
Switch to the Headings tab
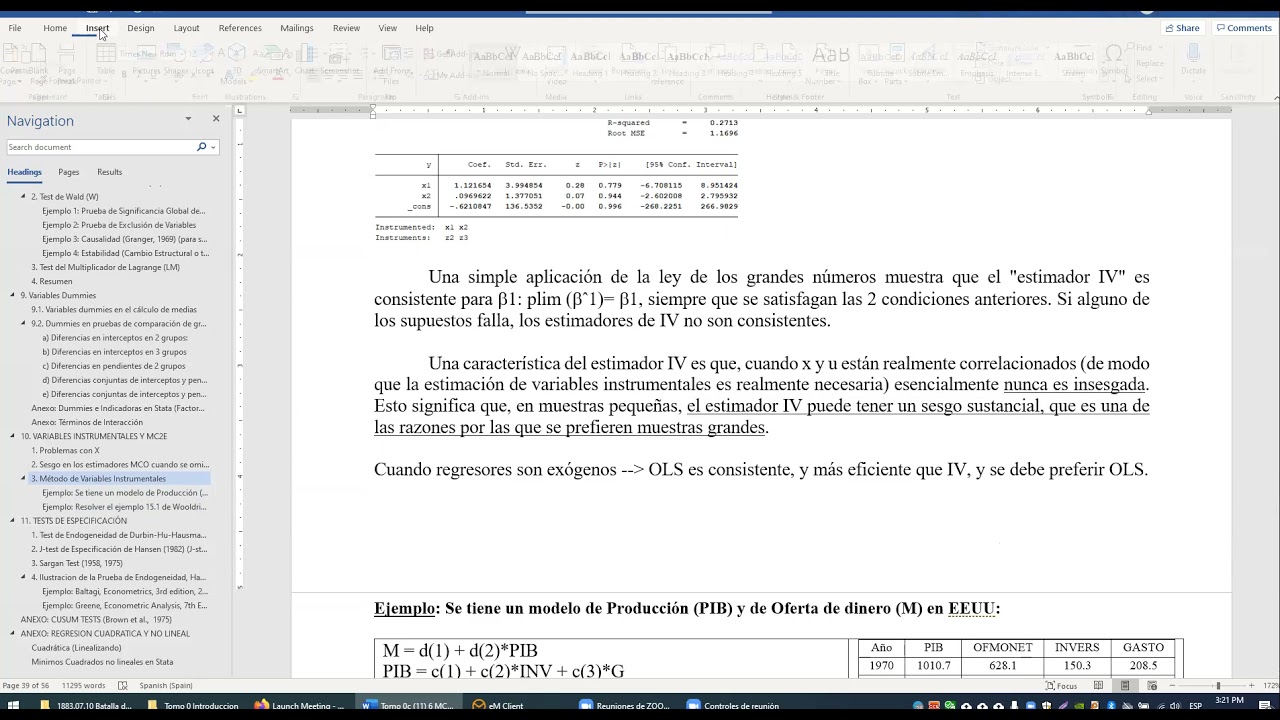24,172
